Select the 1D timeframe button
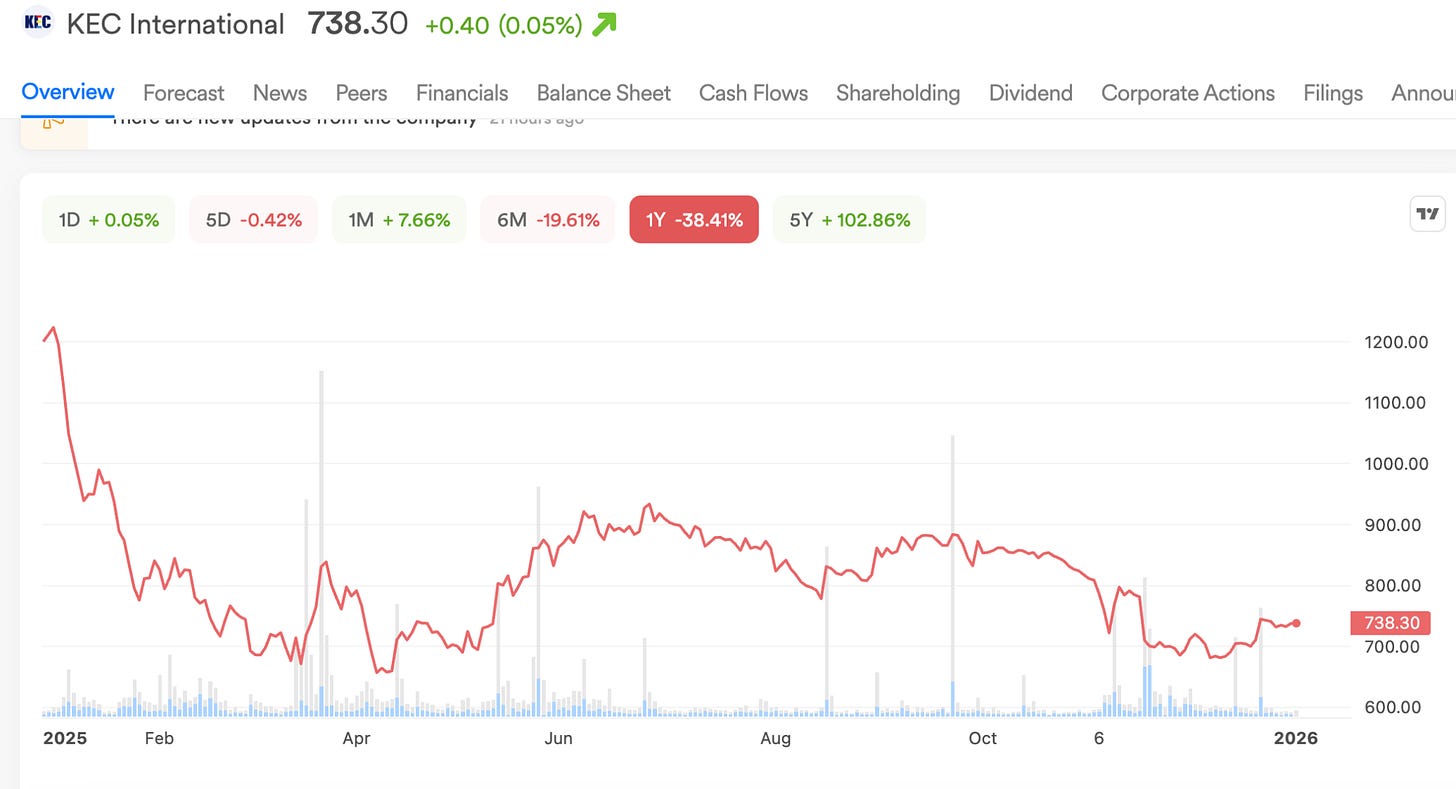 [108, 220]
